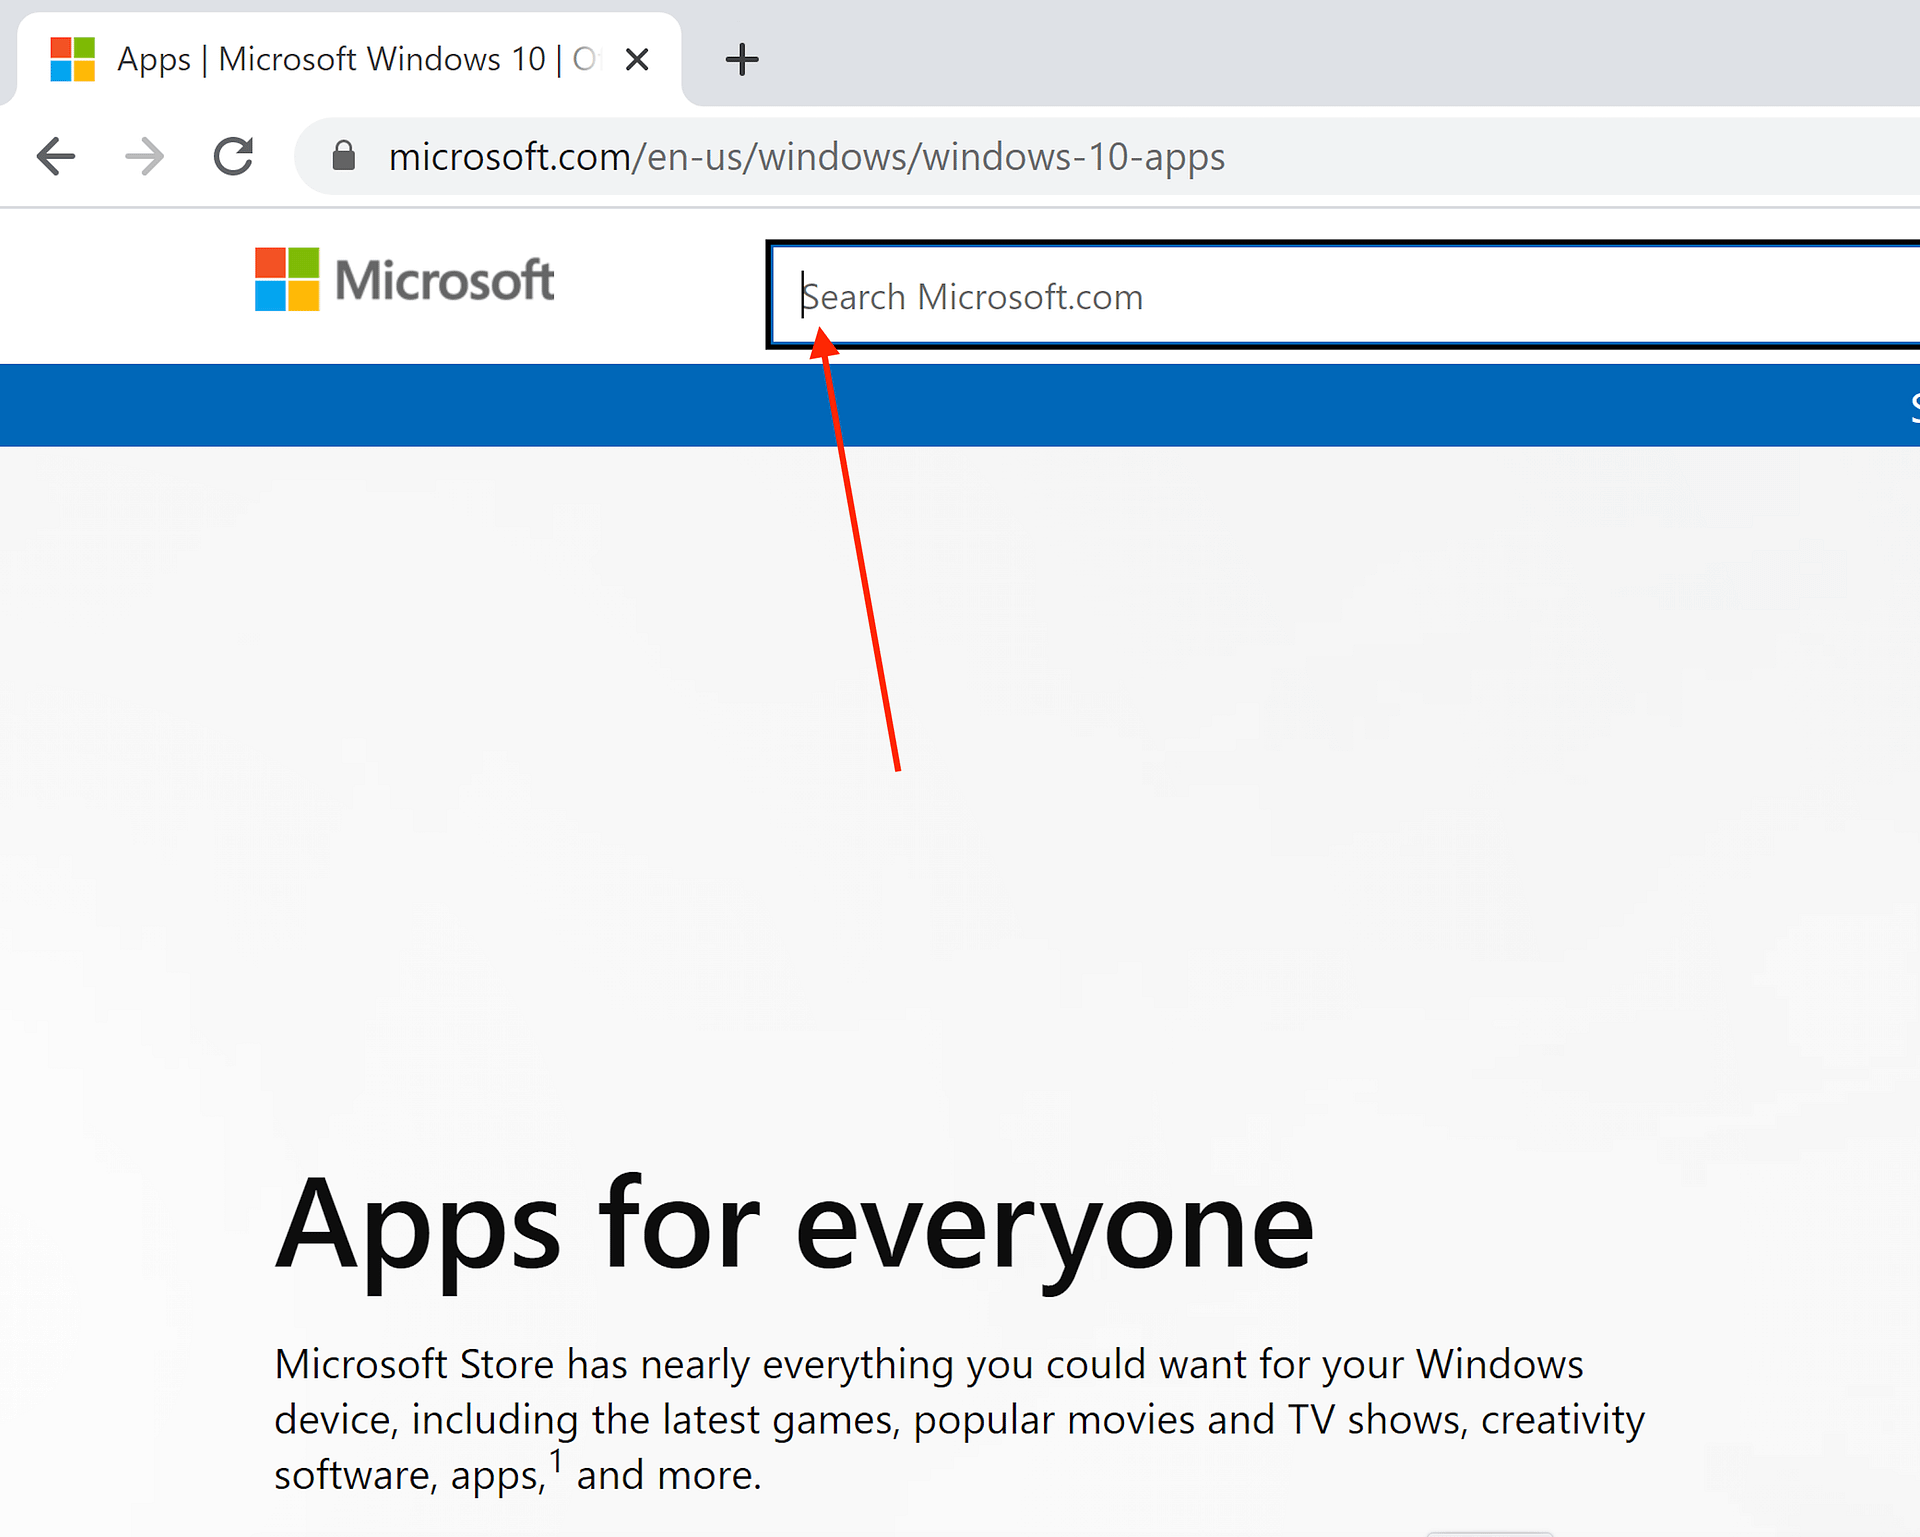This screenshot has width=1920, height=1537.
Task: Click the Microsoft Store description paragraph
Action: (958, 1419)
